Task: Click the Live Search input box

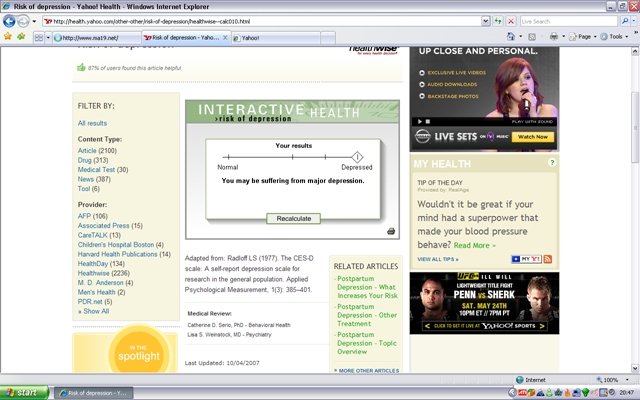Action: tap(569, 21)
